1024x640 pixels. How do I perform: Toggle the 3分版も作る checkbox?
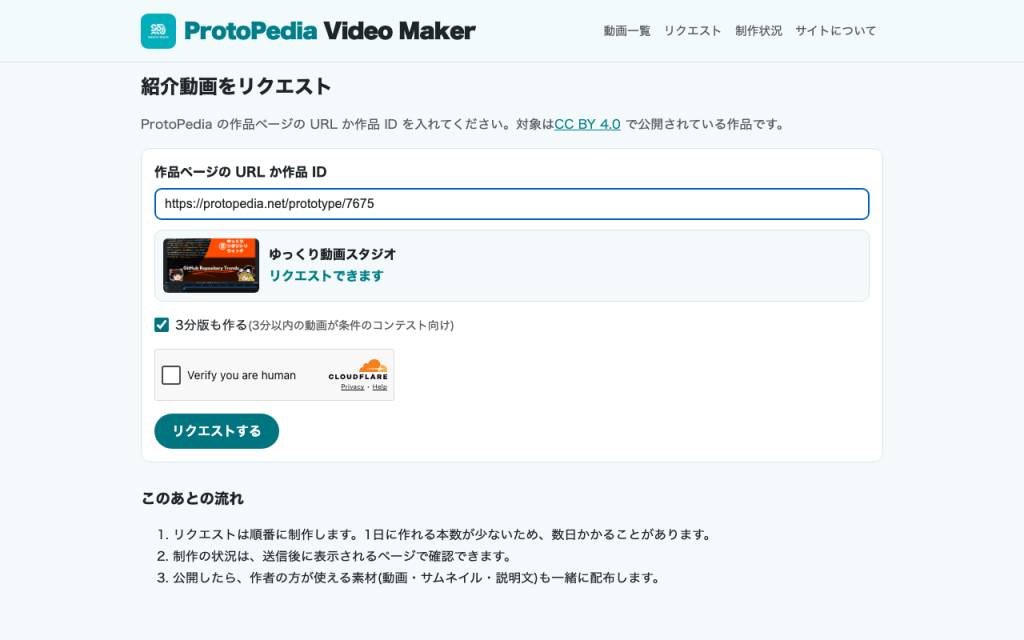coord(161,325)
